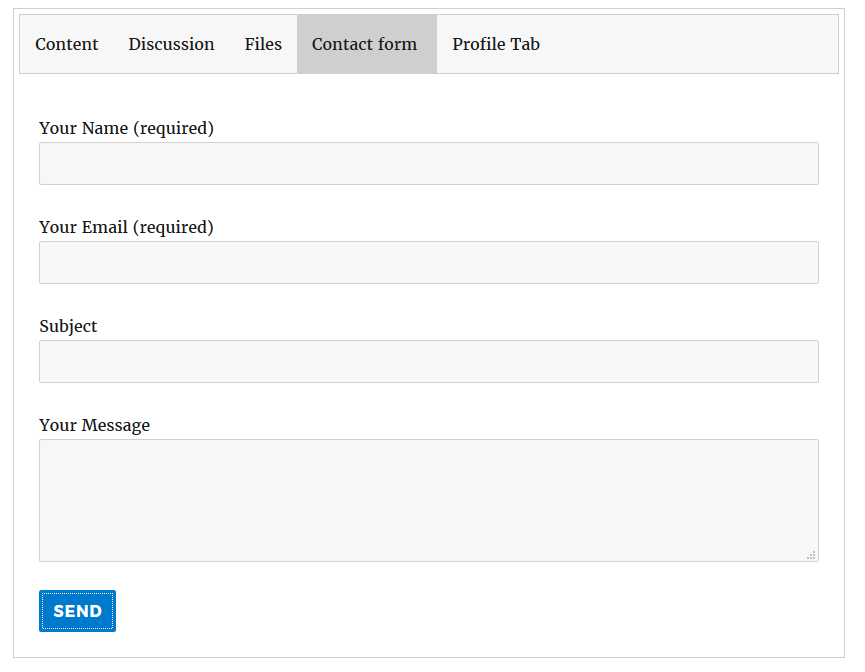Click the bottom-left corner of the message box

[x=44, y=556]
